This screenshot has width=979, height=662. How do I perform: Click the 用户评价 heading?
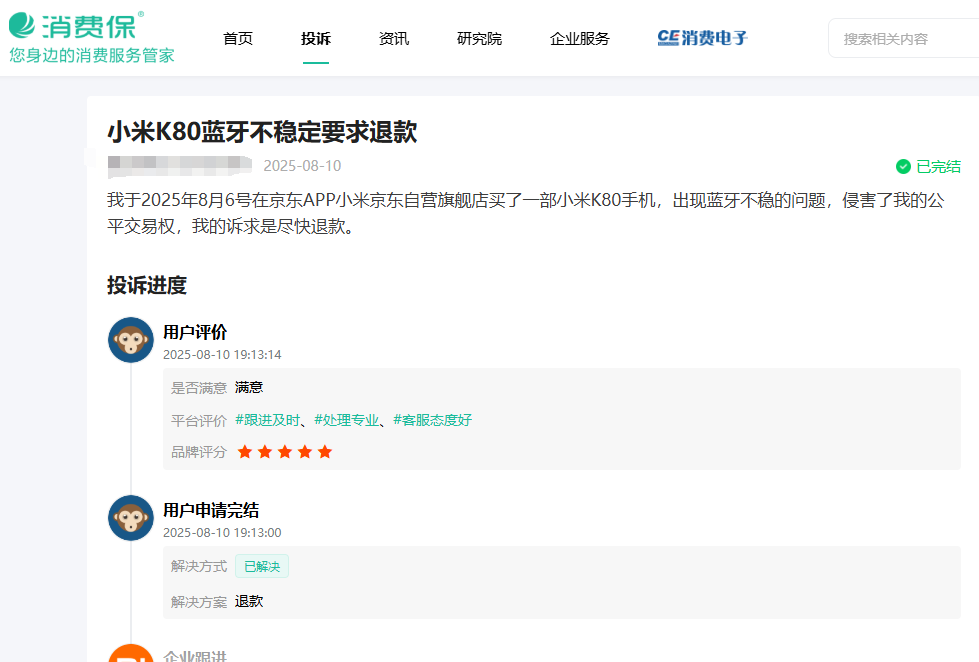[x=195, y=332]
